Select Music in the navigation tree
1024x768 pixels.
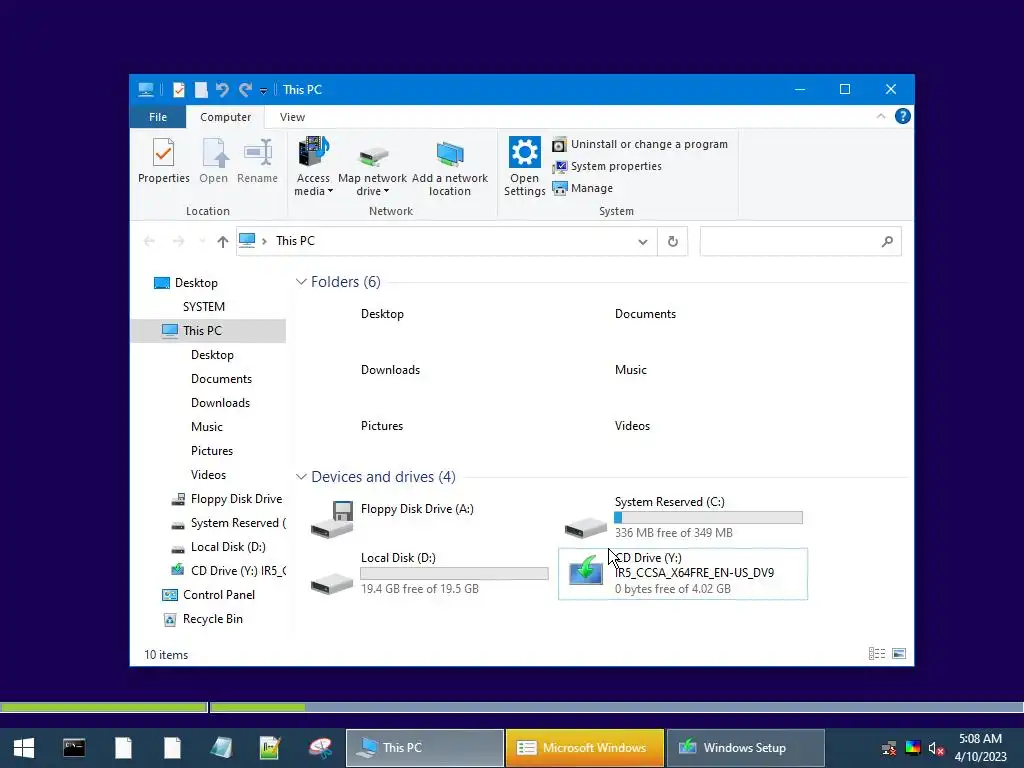(206, 427)
